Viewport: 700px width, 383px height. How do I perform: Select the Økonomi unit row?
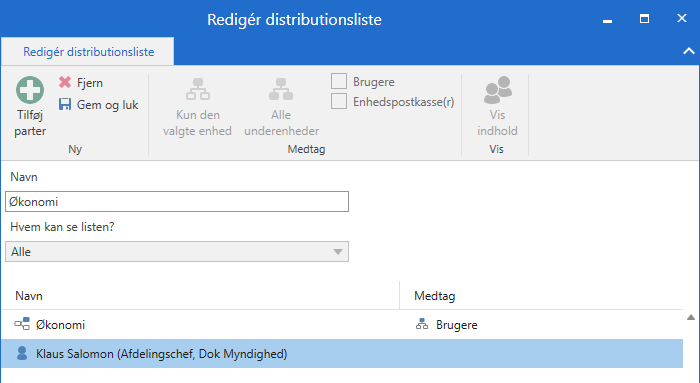point(342,325)
